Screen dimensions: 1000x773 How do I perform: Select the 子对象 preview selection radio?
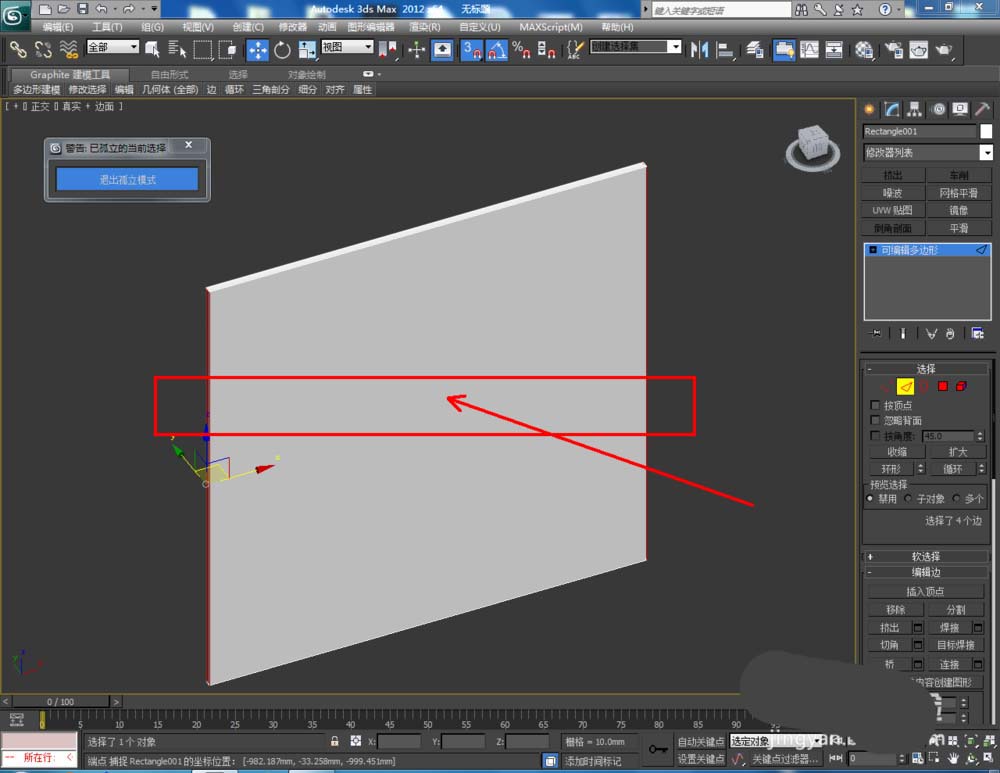pos(908,498)
